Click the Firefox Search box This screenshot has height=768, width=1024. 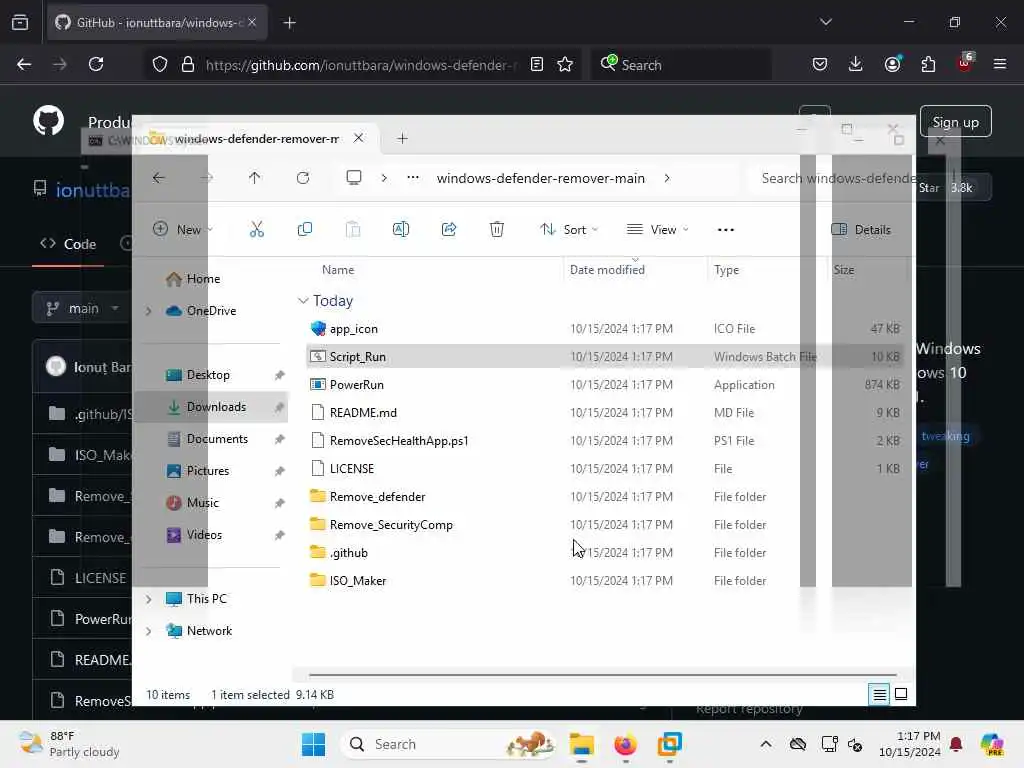[680, 64]
